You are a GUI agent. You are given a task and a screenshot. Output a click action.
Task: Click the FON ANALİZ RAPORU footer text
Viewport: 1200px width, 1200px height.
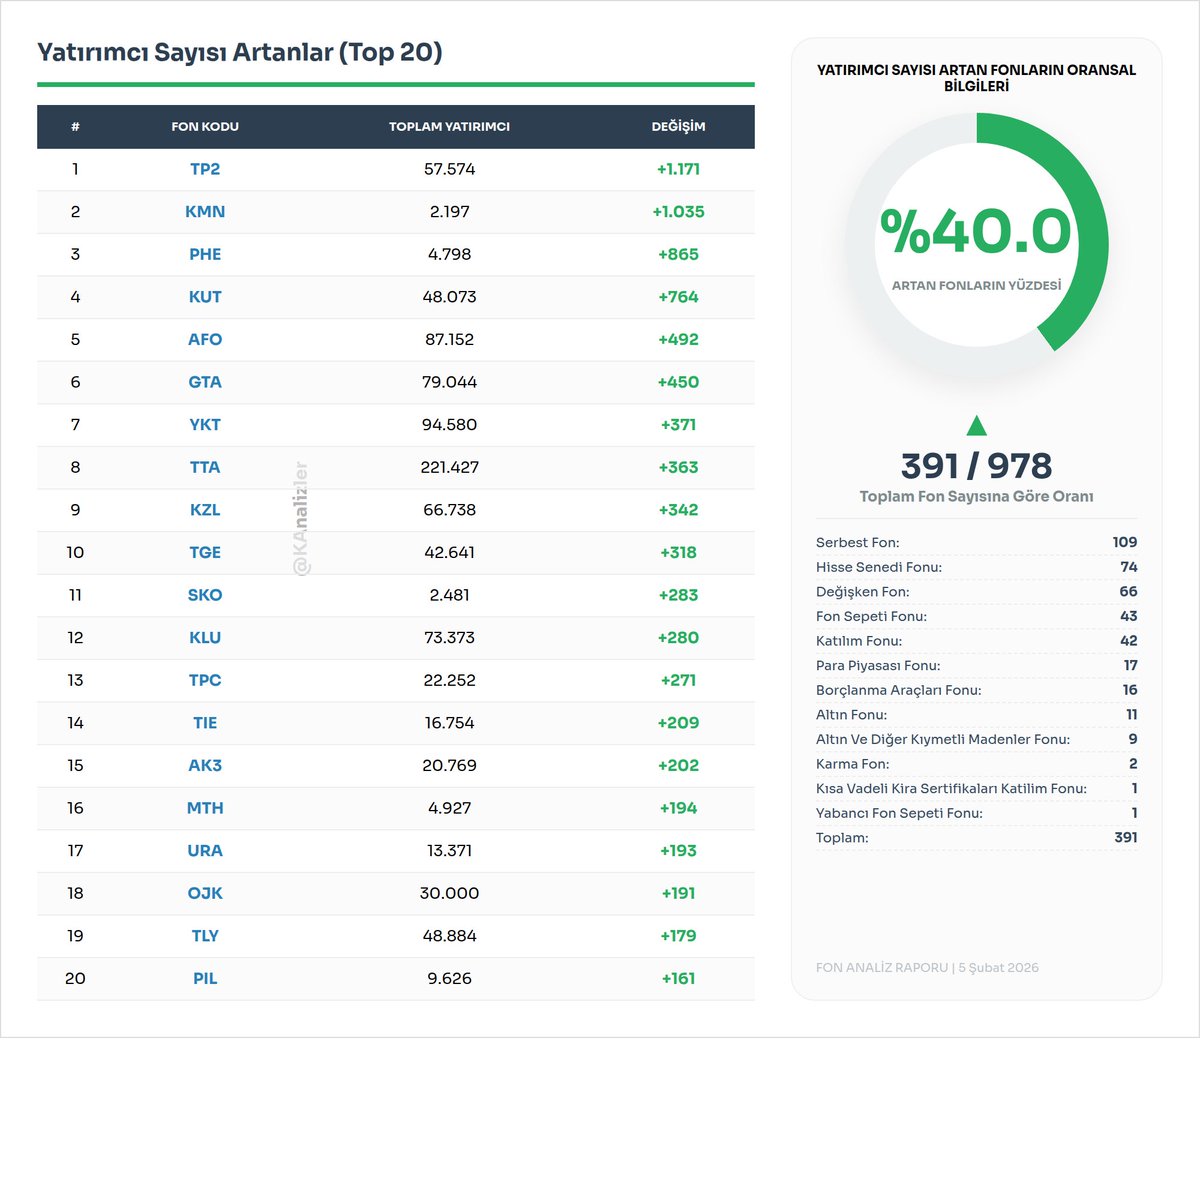[927, 968]
